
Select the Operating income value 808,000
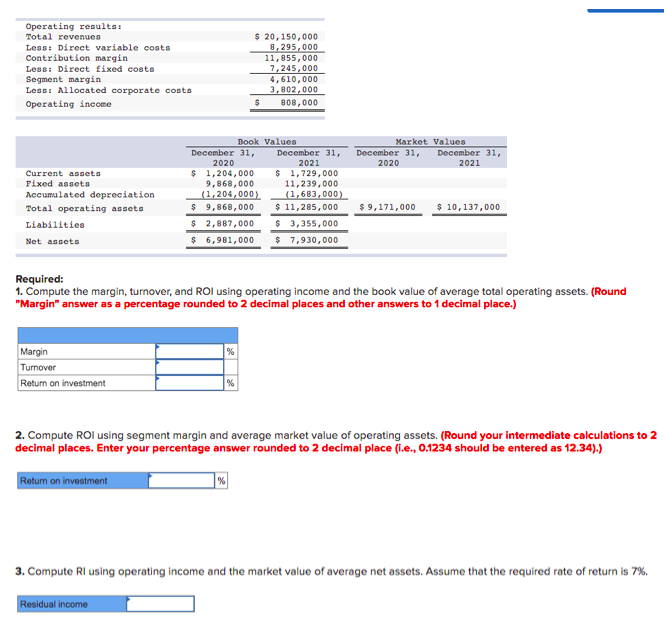pos(286,102)
